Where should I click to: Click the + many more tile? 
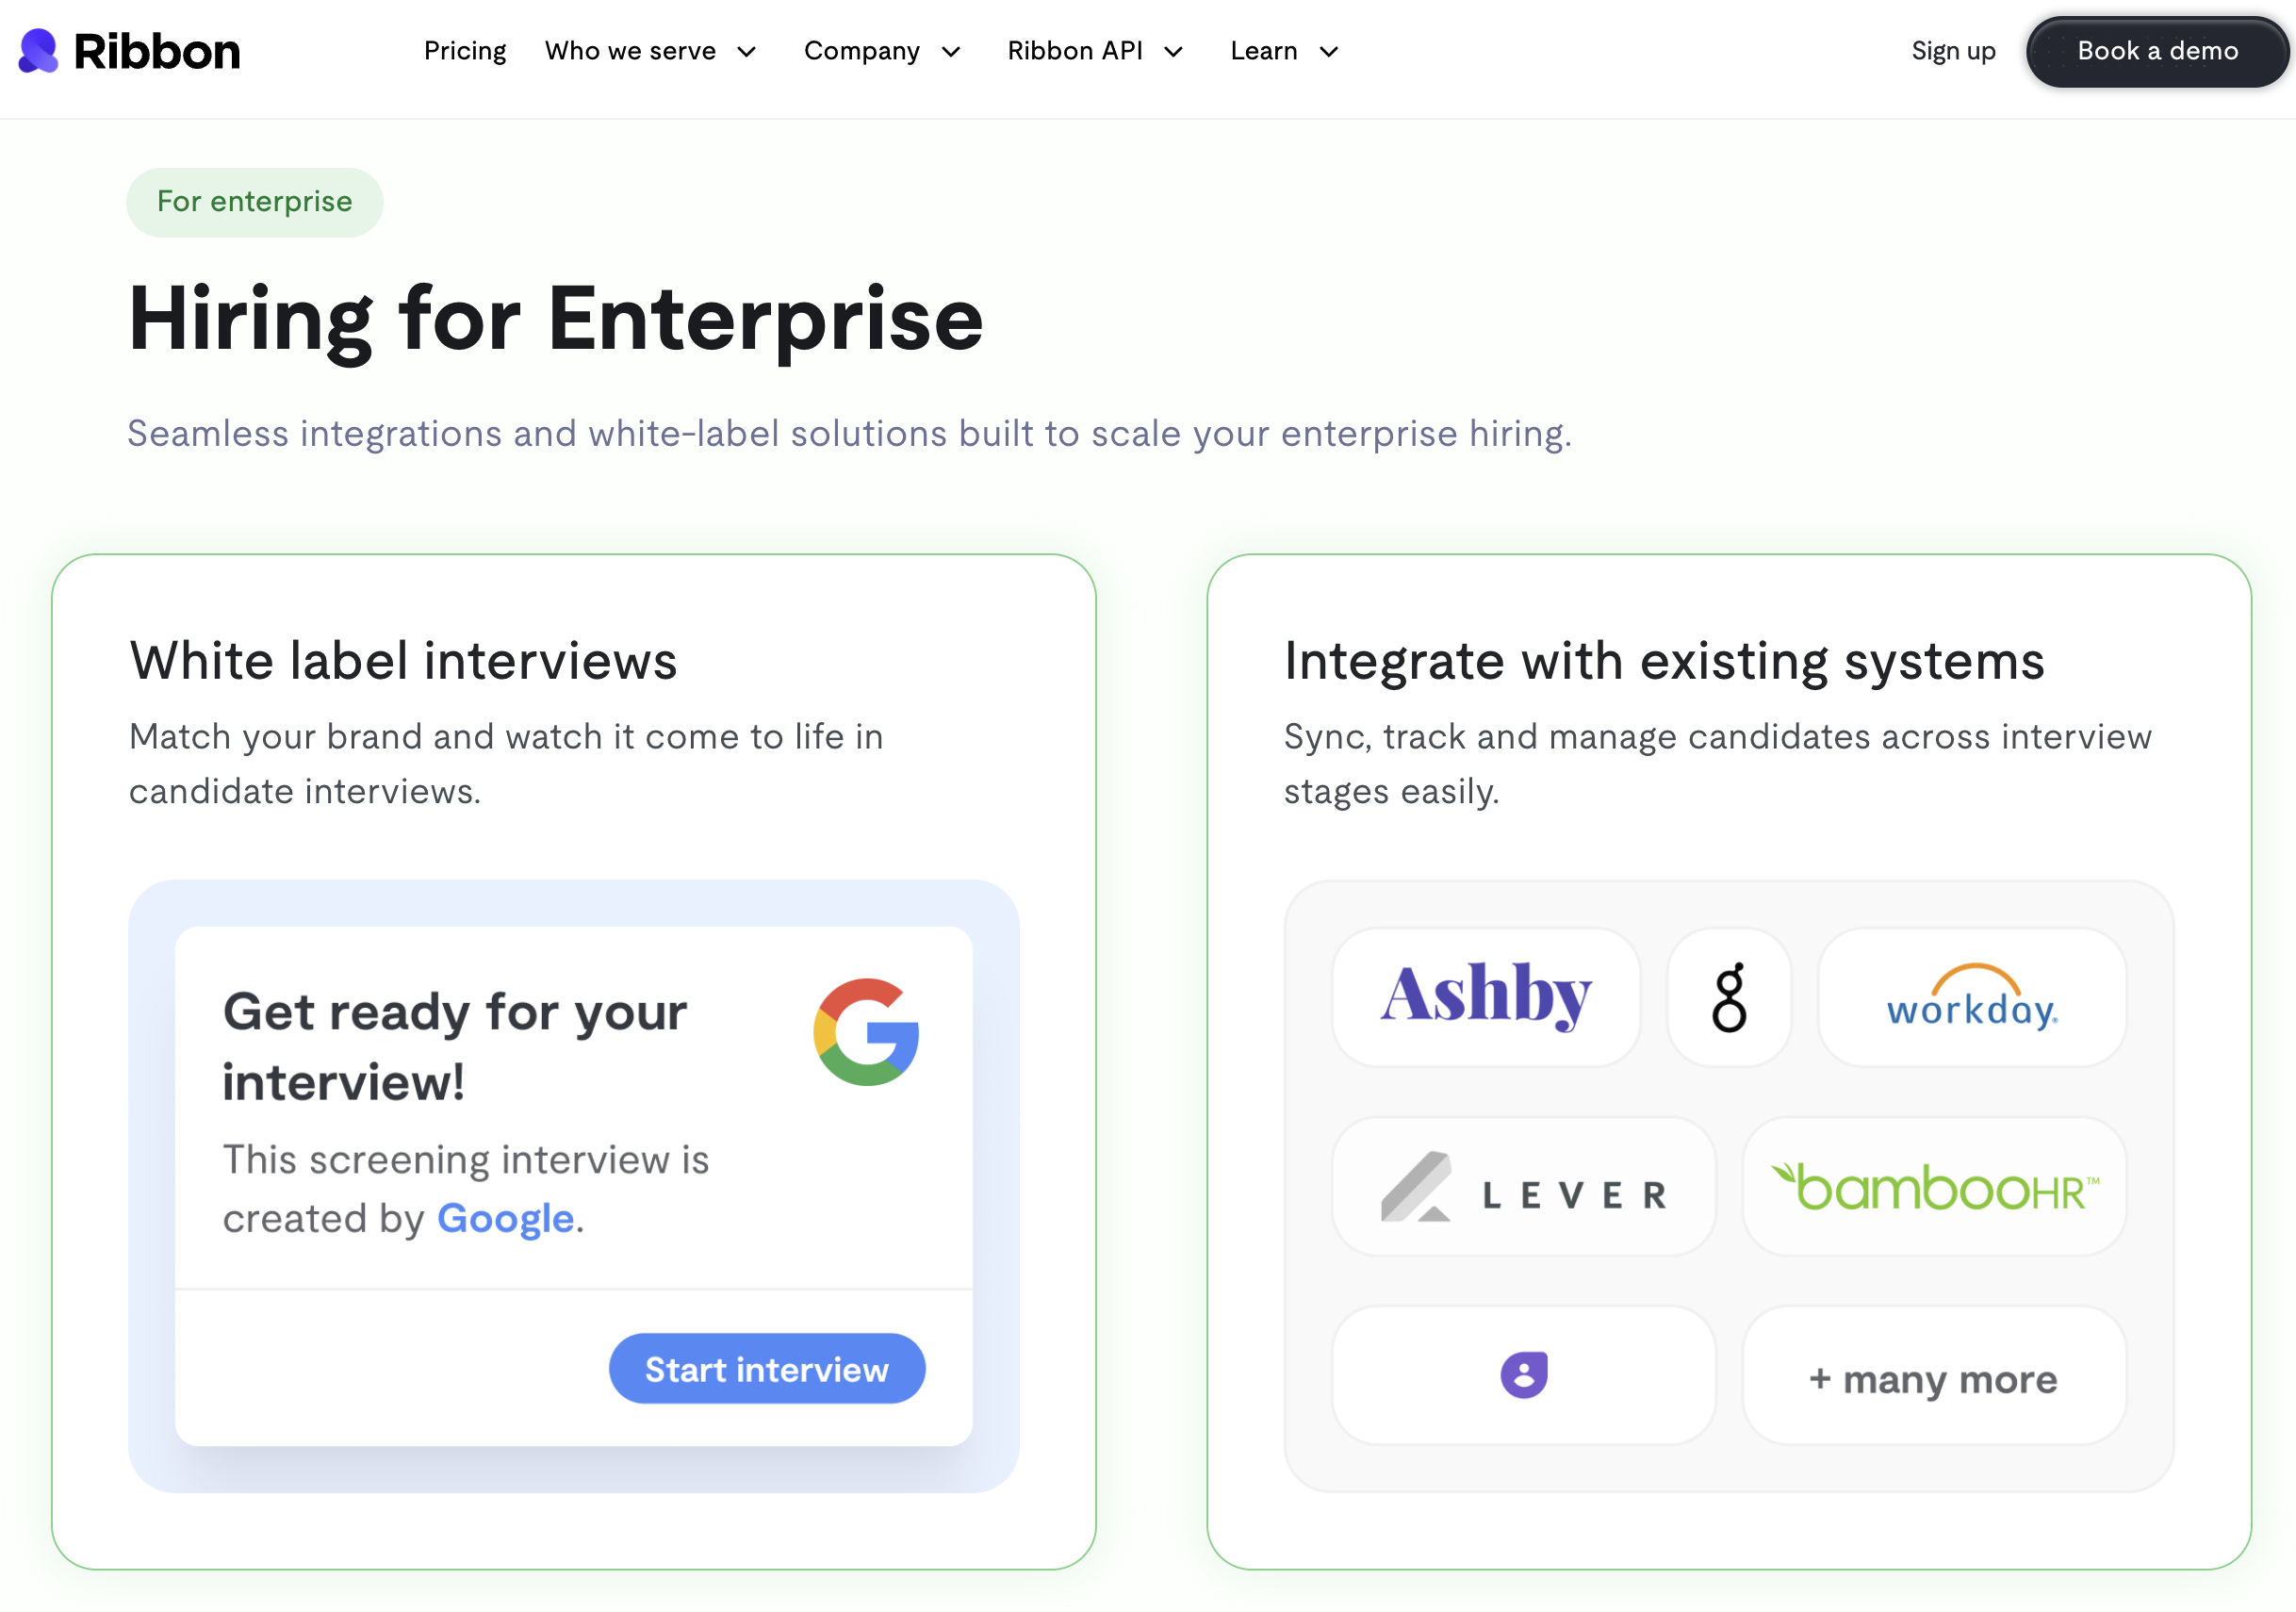1933,1378
